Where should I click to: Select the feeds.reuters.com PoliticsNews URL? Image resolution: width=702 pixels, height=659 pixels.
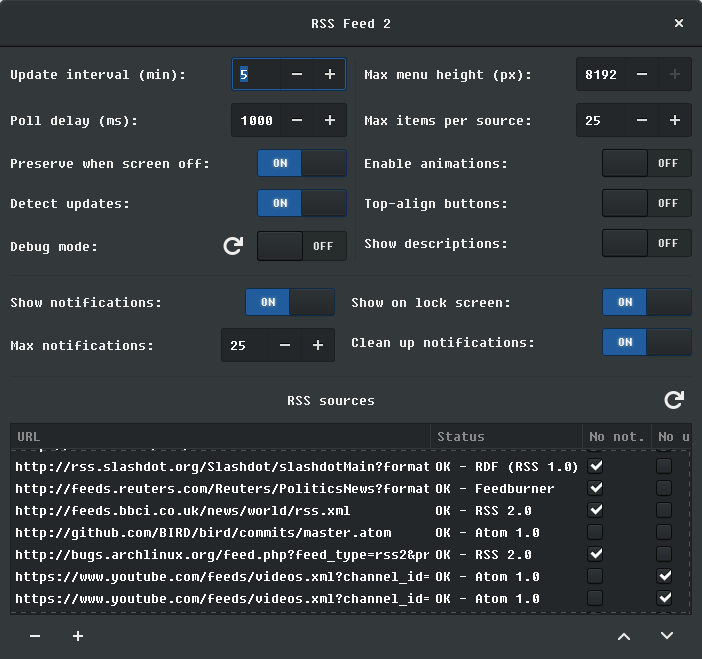[x=222, y=488]
